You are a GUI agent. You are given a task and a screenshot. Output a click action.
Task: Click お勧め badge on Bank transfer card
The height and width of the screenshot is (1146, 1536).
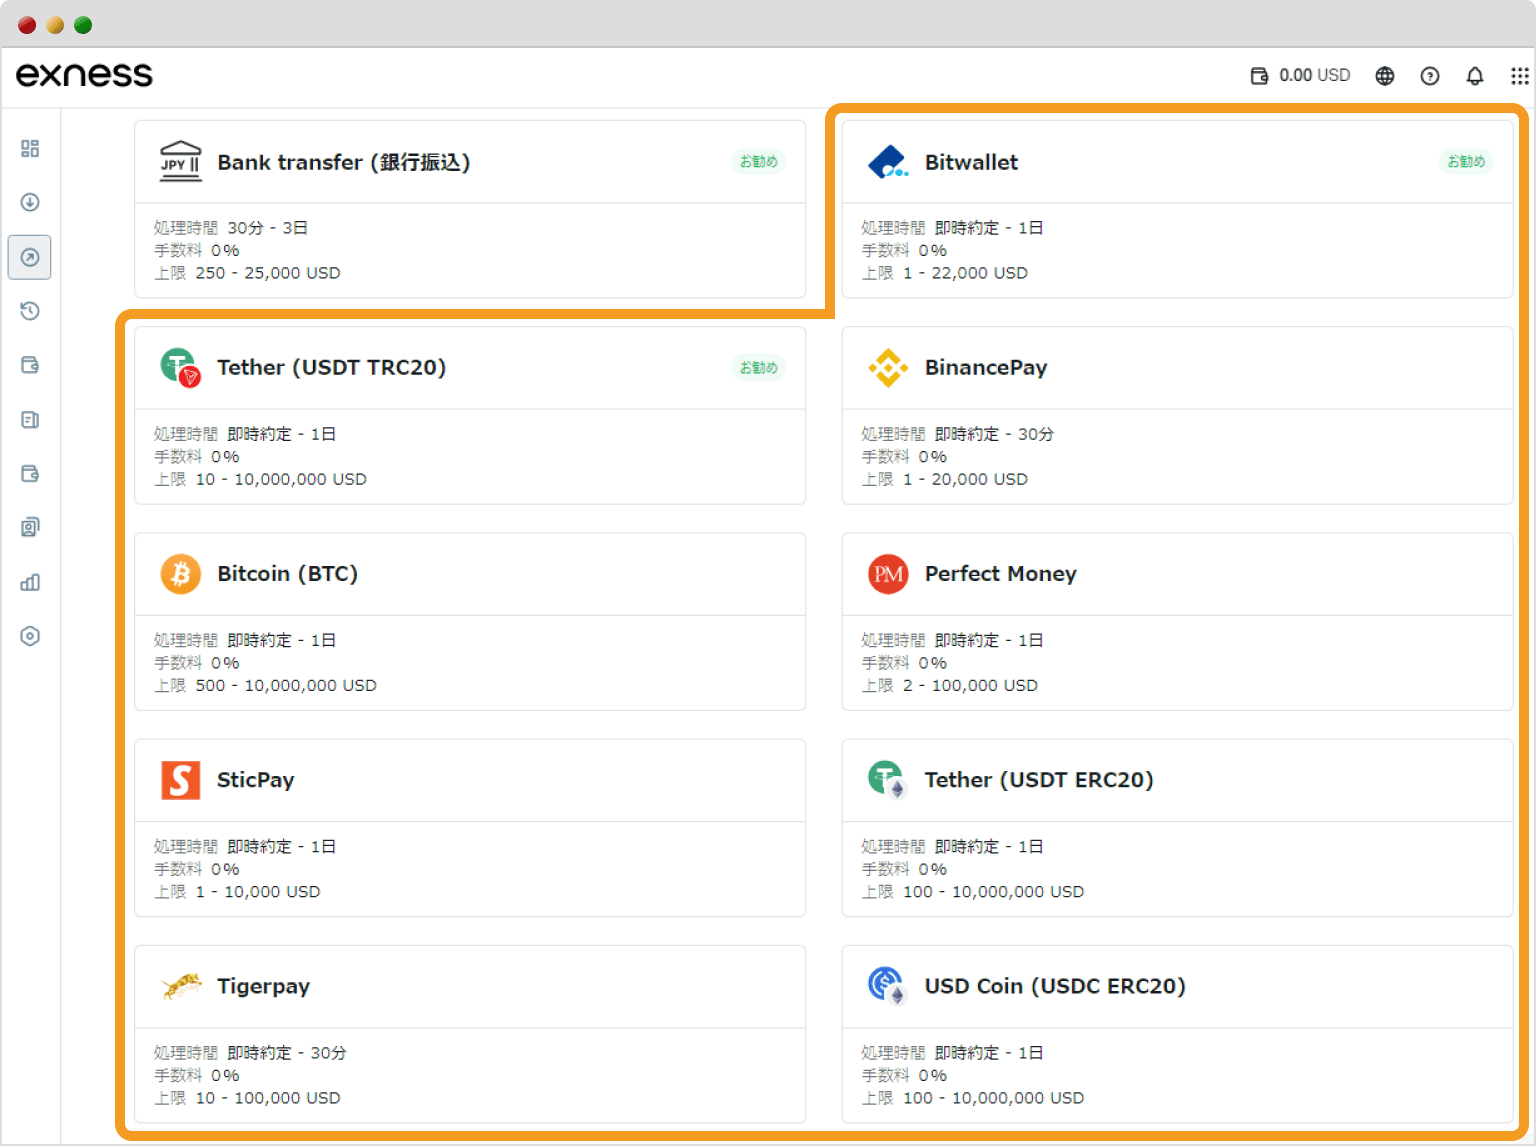pyautogui.click(x=759, y=161)
